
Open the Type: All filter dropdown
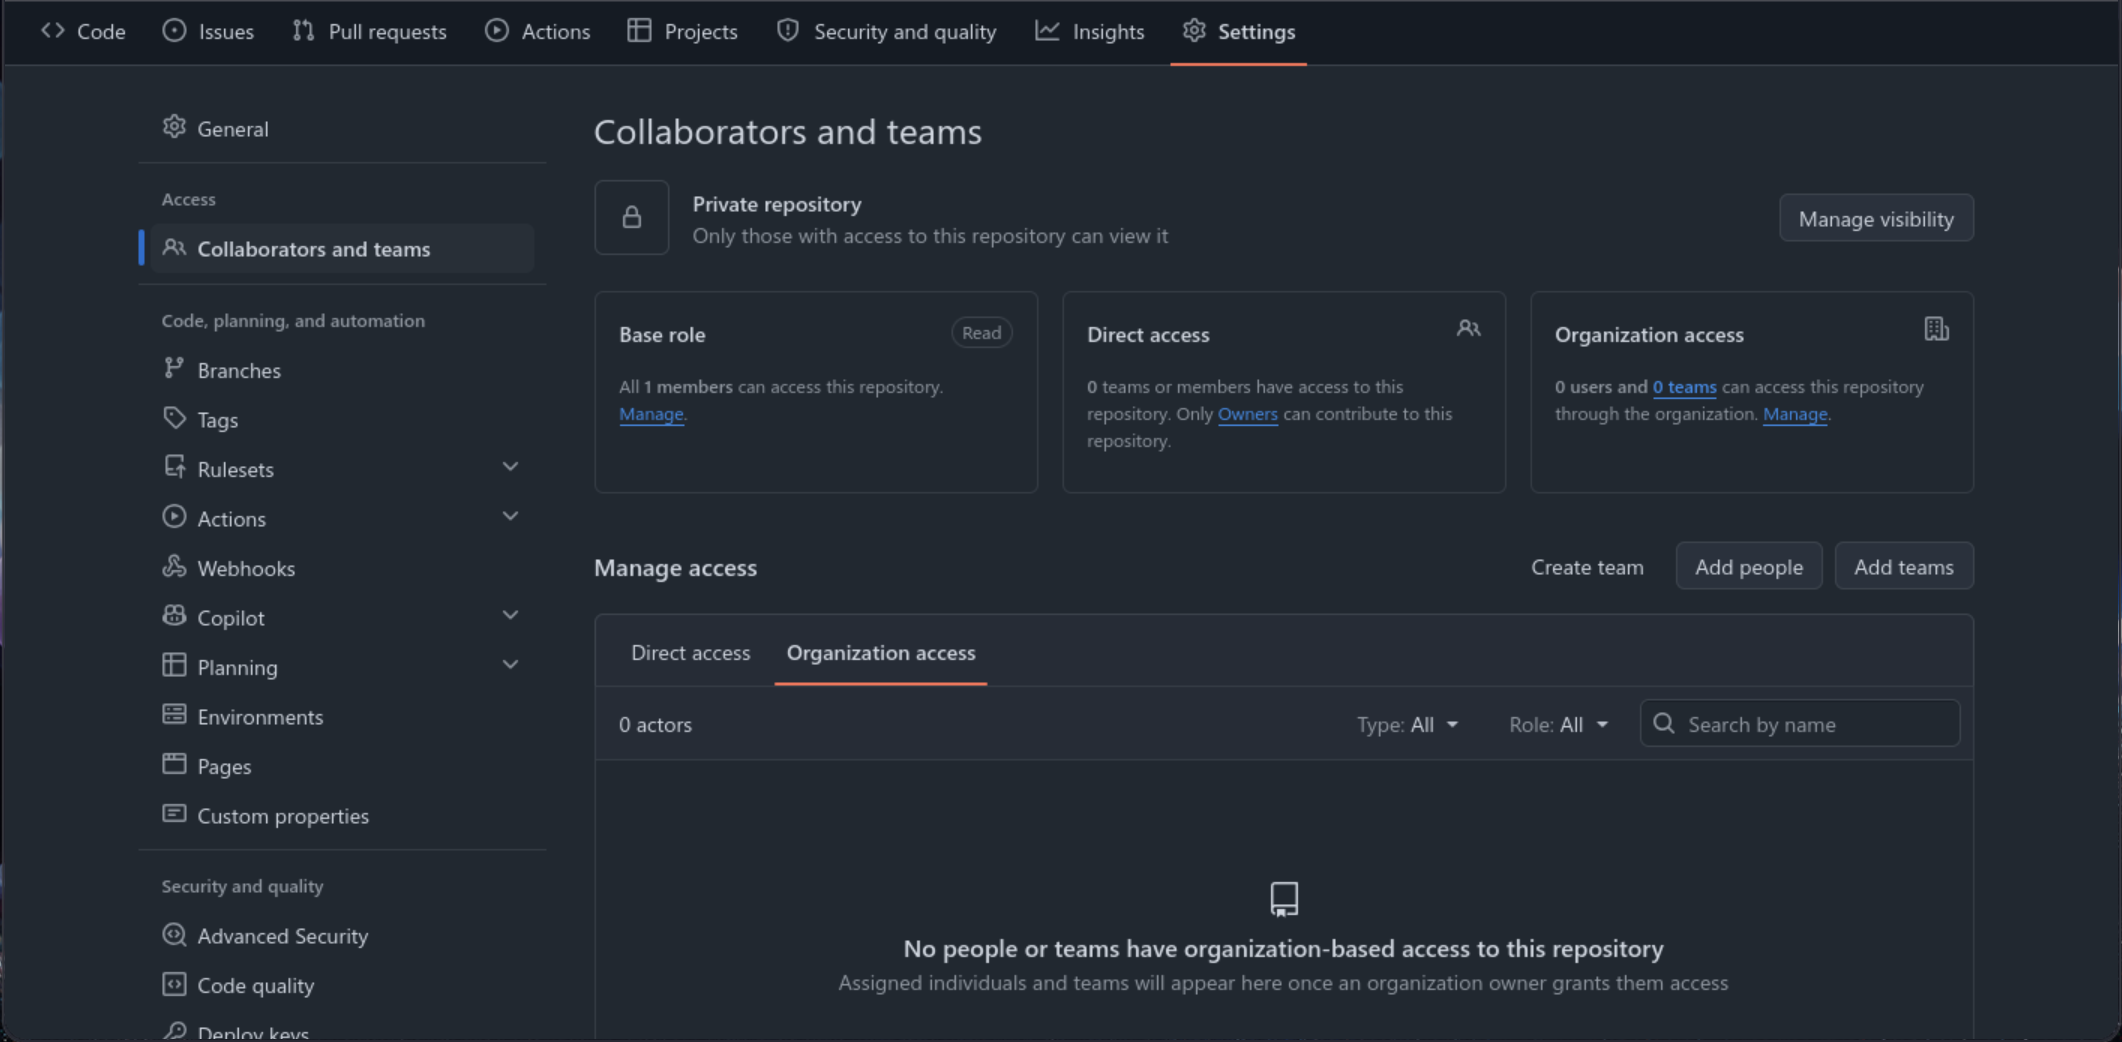[x=1407, y=724]
